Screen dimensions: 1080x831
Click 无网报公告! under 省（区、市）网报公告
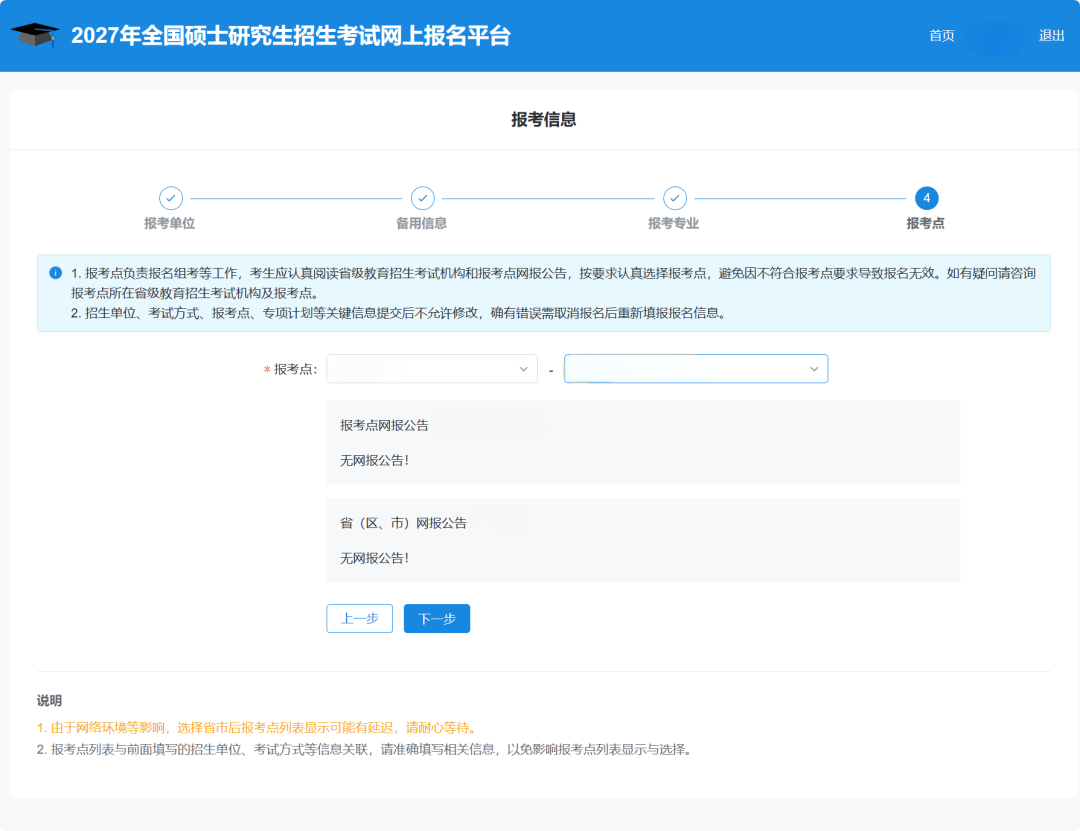[375, 558]
